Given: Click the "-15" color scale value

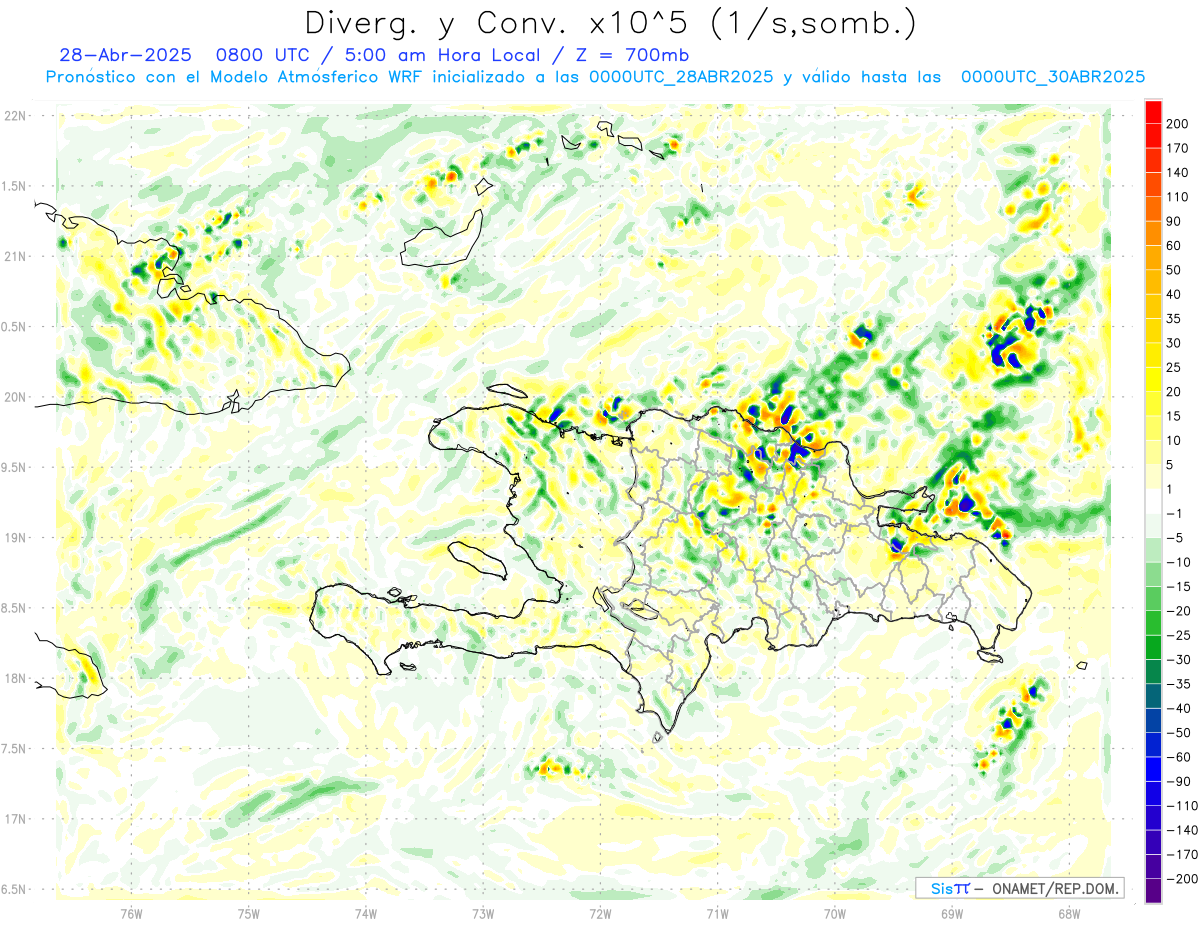Looking at the screenshot, I should tap(1179, 586).
